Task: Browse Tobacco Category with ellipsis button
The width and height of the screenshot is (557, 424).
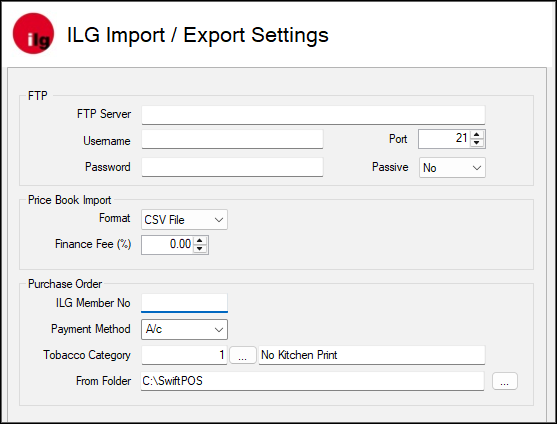Action: pos(243,355)
